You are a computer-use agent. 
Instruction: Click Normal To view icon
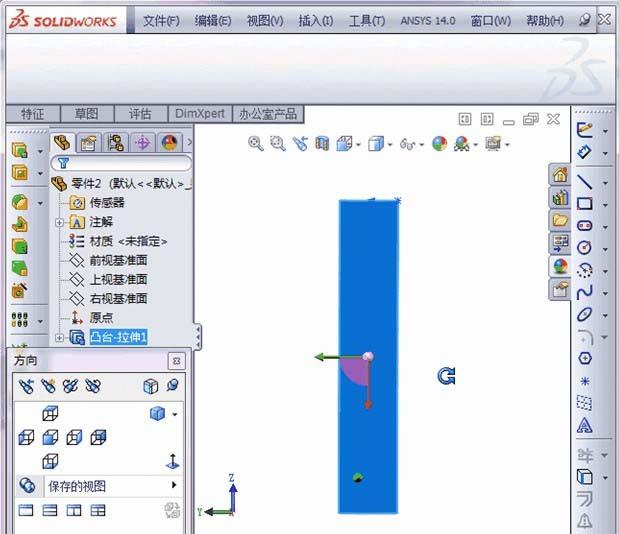click(x=172, y=461)
